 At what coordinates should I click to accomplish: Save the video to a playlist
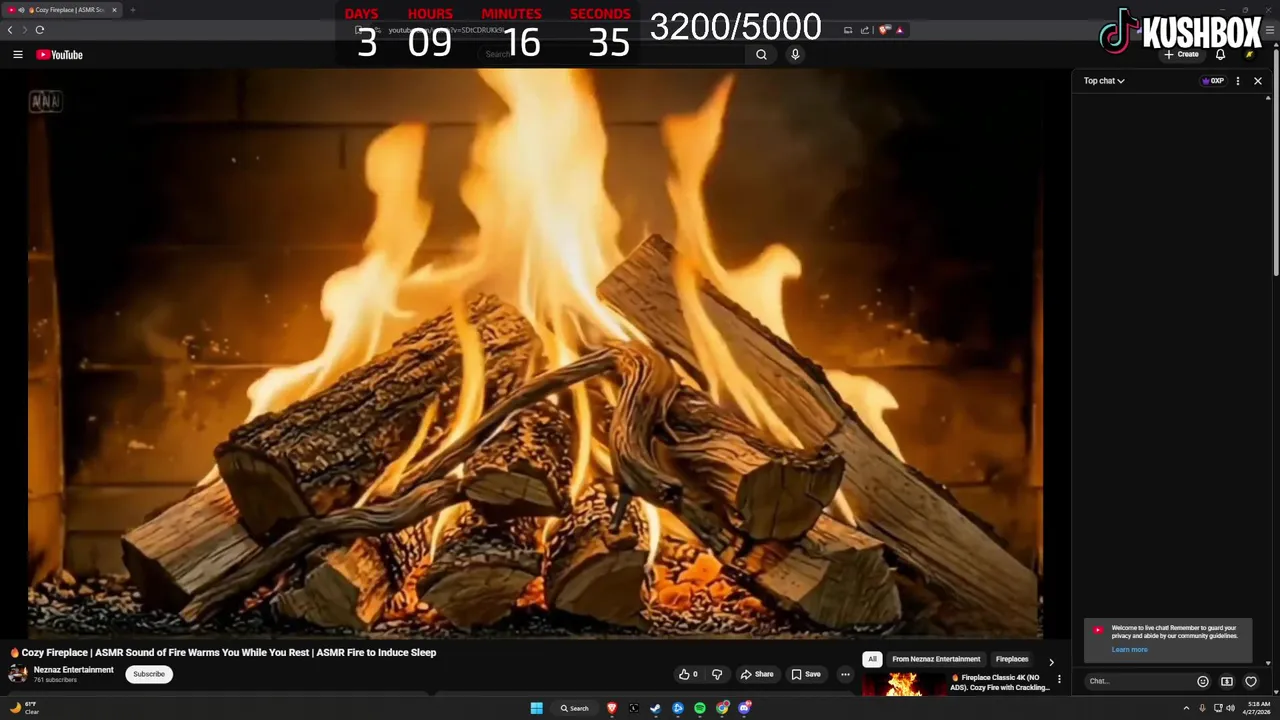pyautogui.click(x=806, y=674)
